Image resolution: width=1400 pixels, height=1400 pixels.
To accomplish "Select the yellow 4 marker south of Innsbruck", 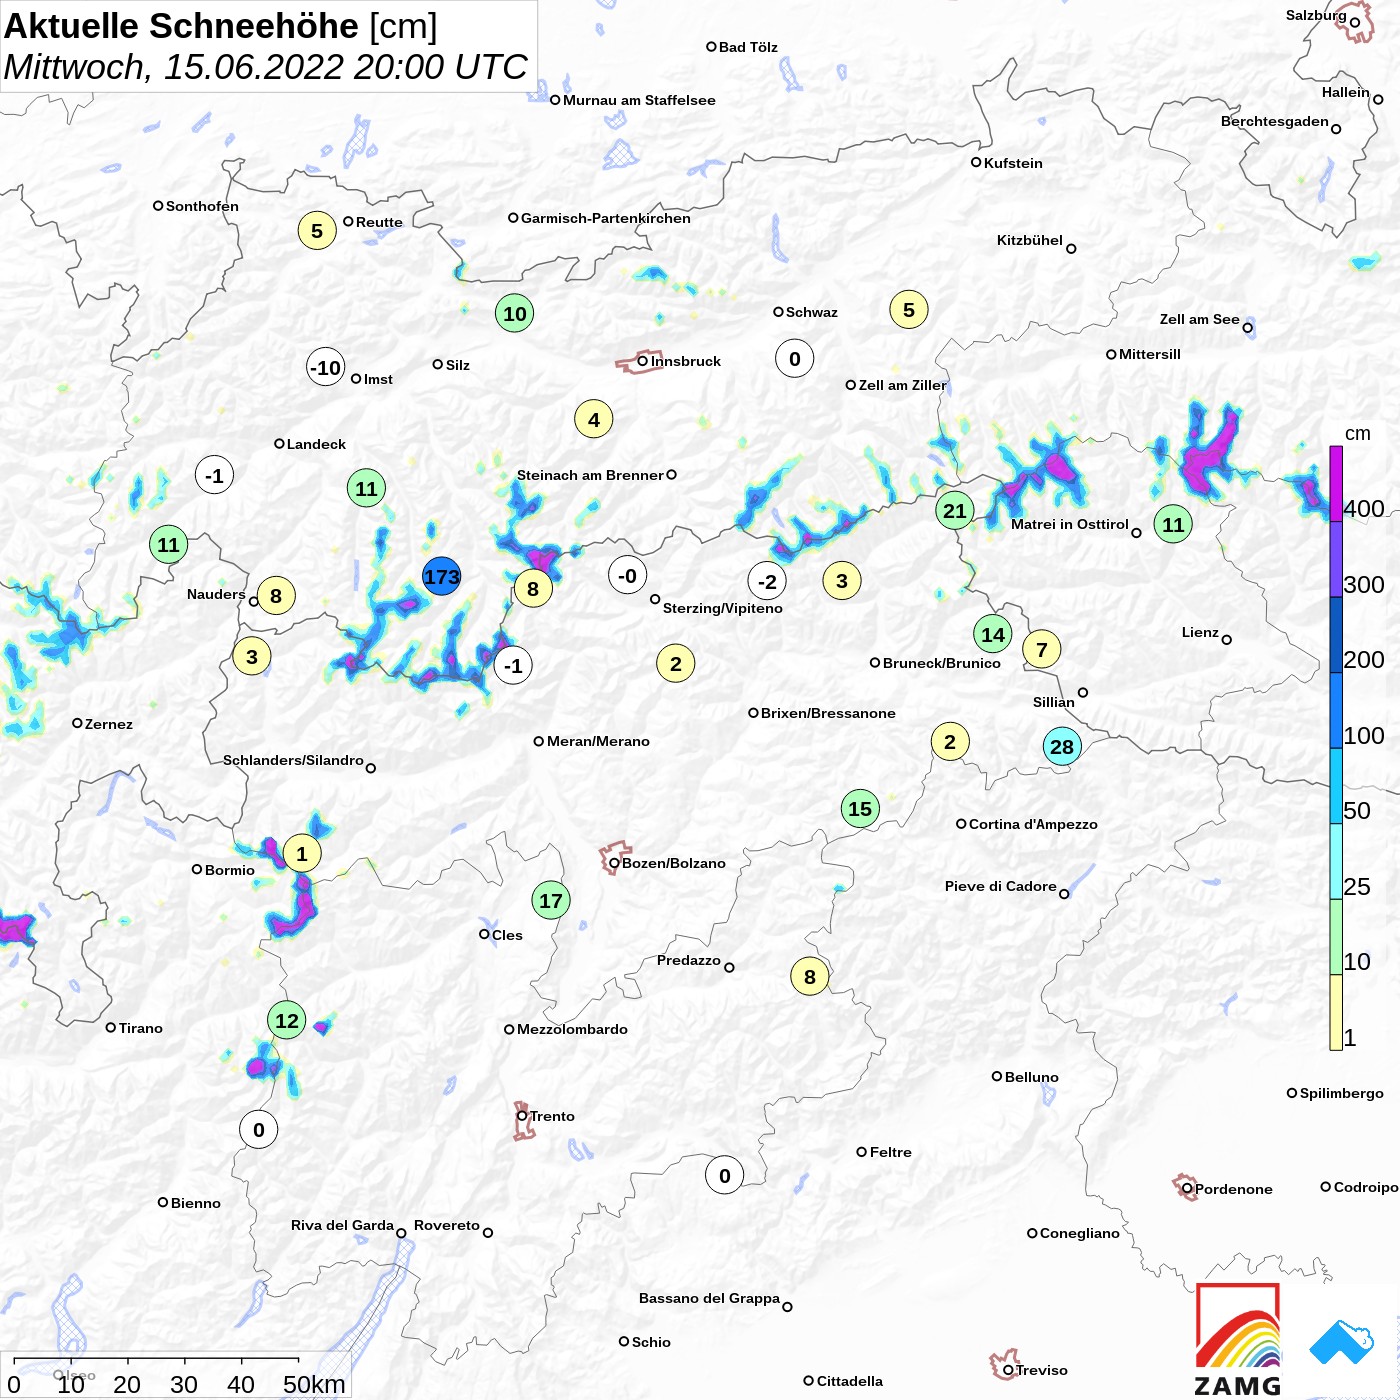I will [x=594, y=420].
